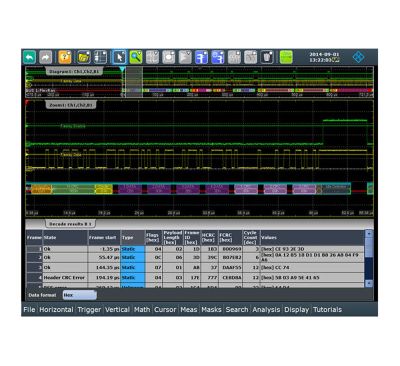Select the Diagram1: Ch1,Ch2,B1 tab
Image resolution: width=400 pixels, height=366 pixels.
(x=74, y=72)
